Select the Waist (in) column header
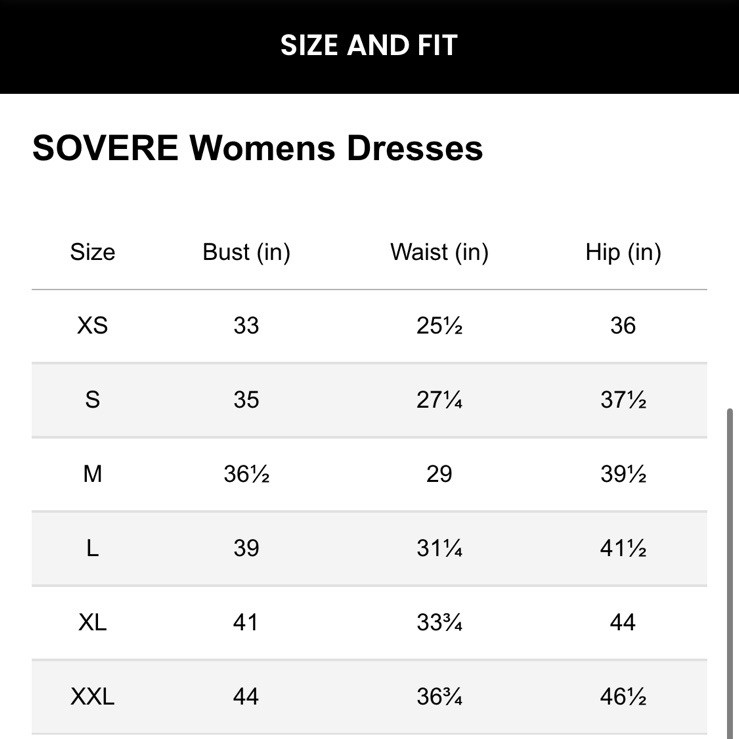 click(x=439, y=253)
